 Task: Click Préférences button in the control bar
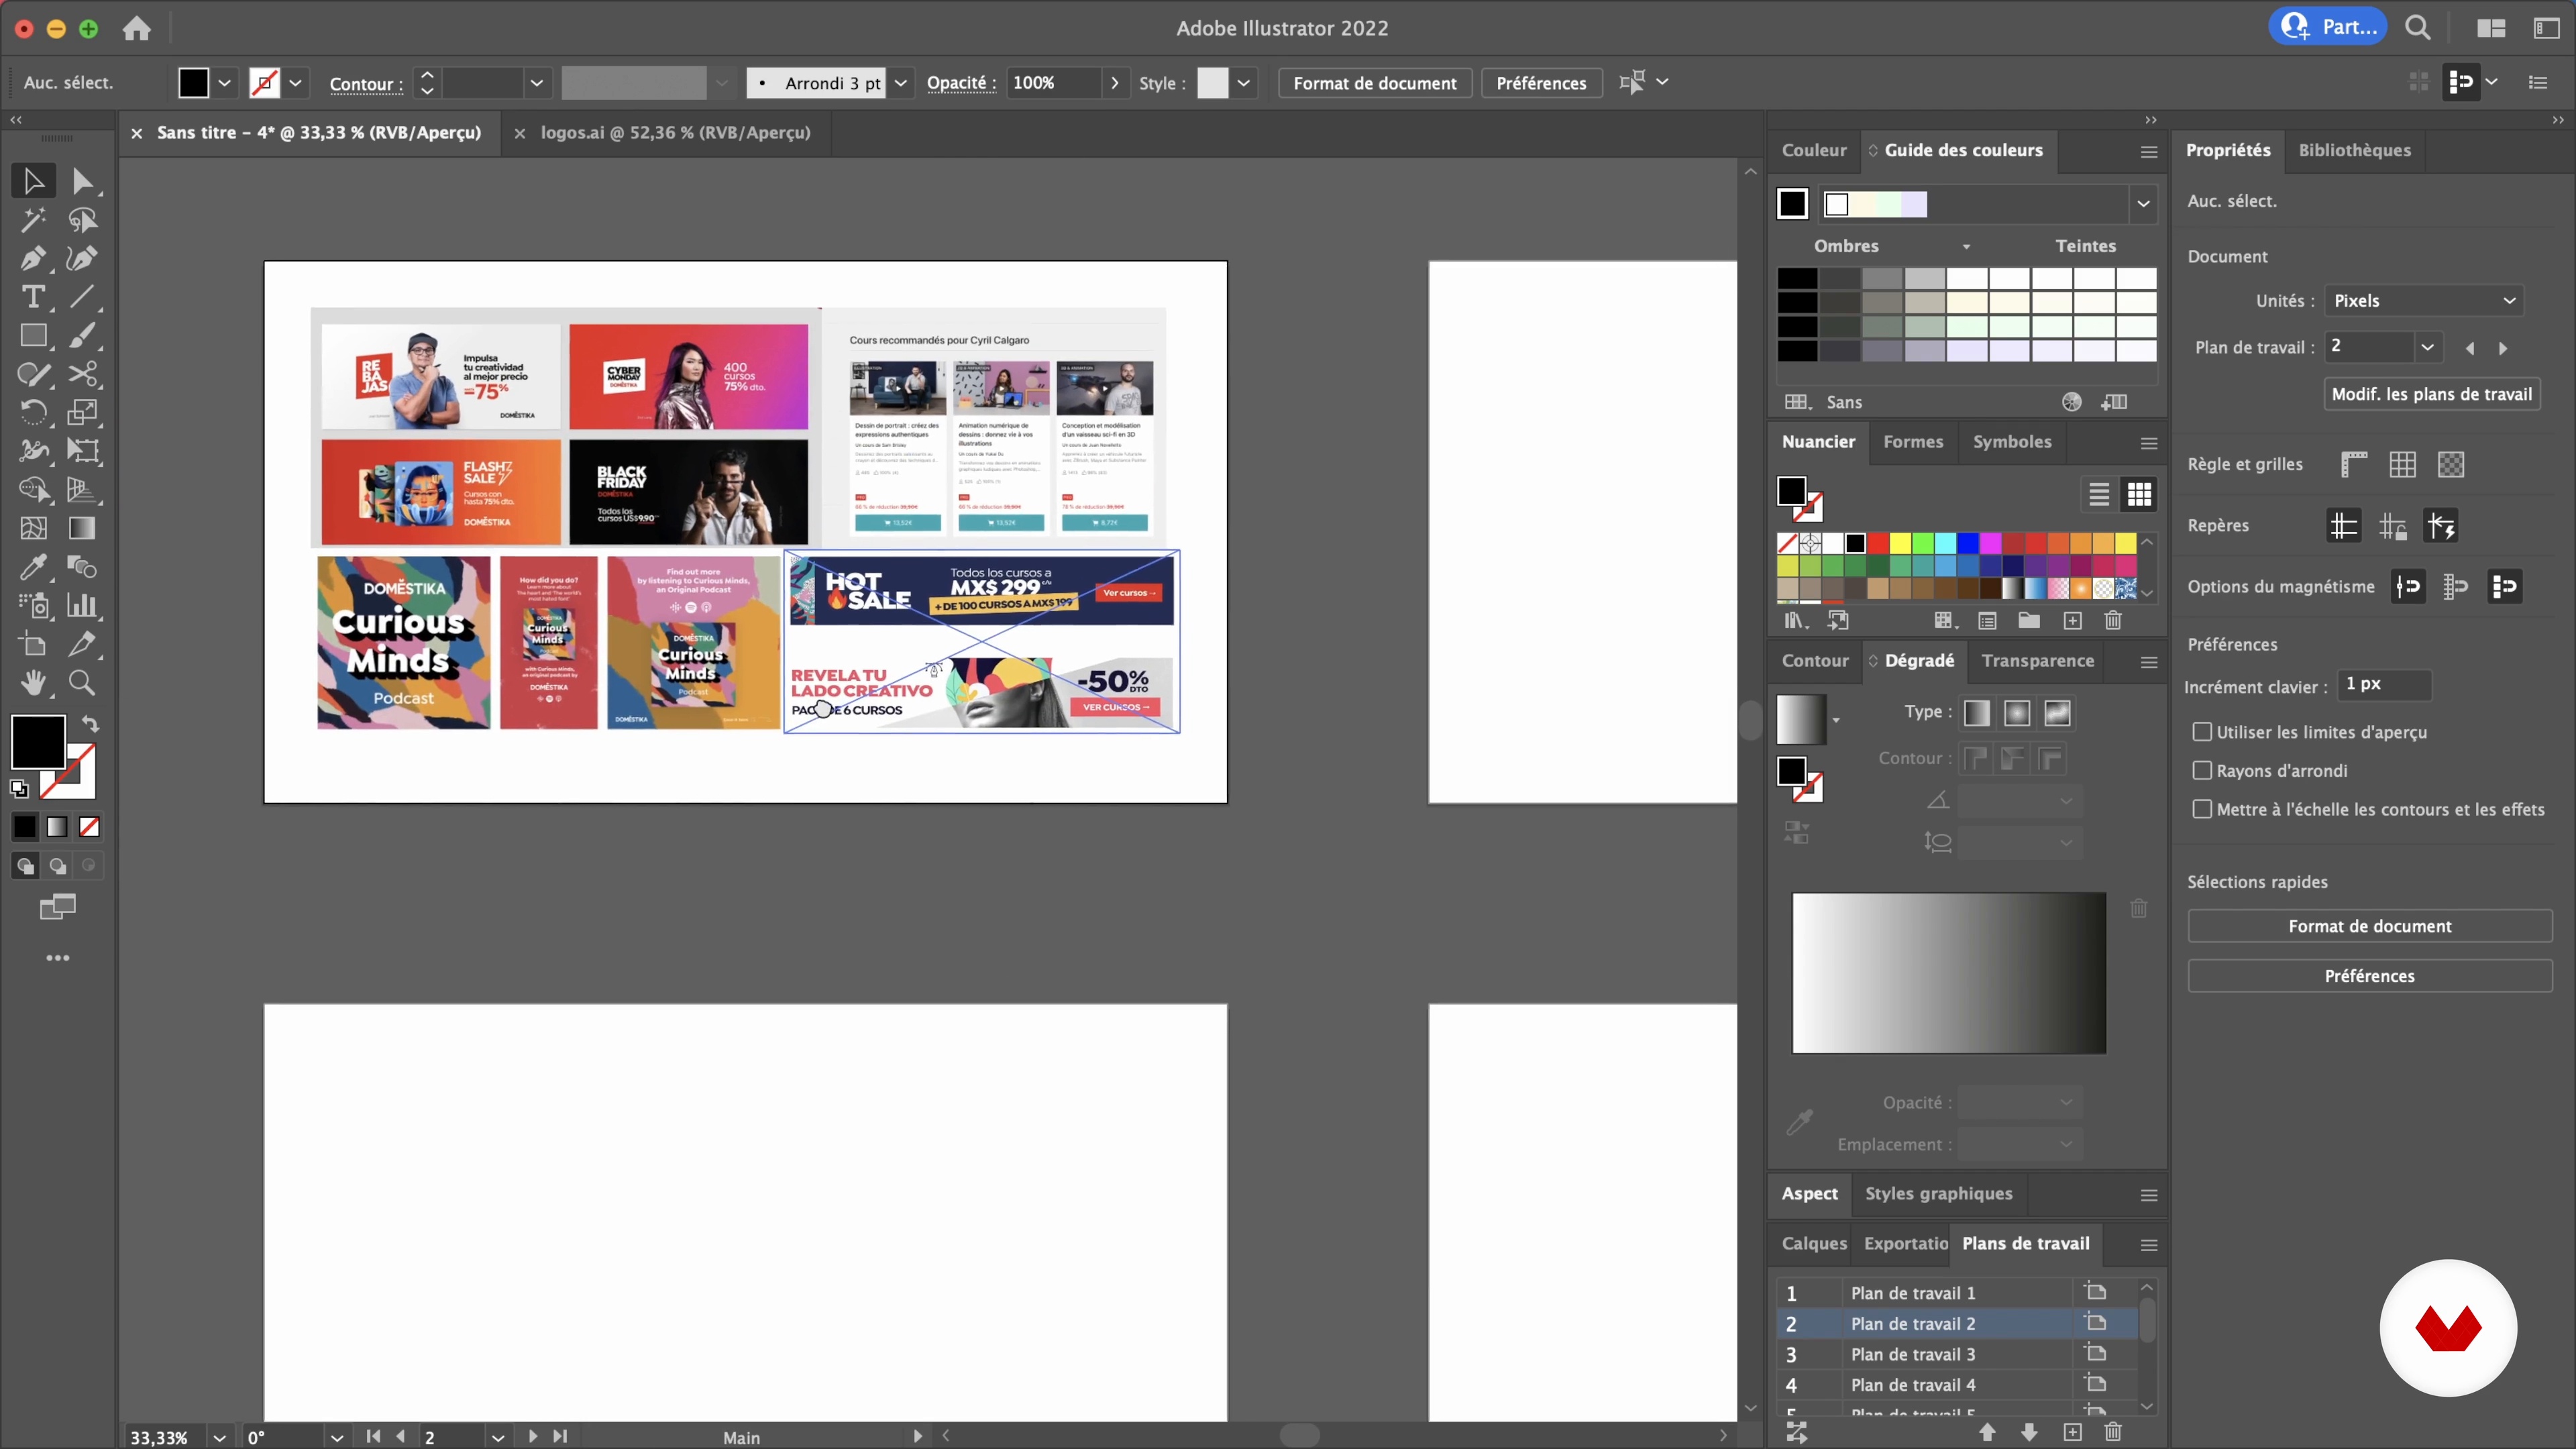coord(1541,83)
